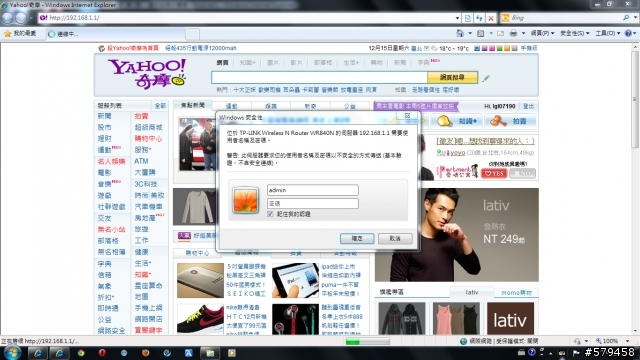
Task: Expand the Bing search provider dropdown
Action: coord(635,18)
